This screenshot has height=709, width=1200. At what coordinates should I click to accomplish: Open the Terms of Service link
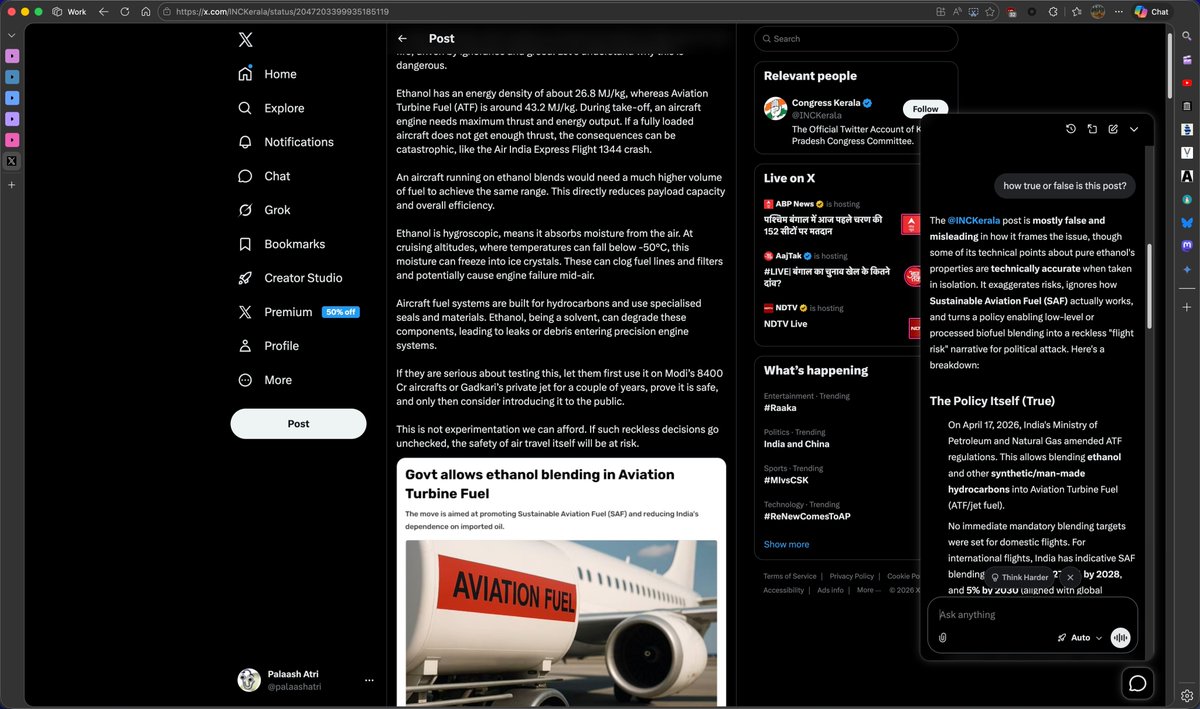(x=790, y=576)
